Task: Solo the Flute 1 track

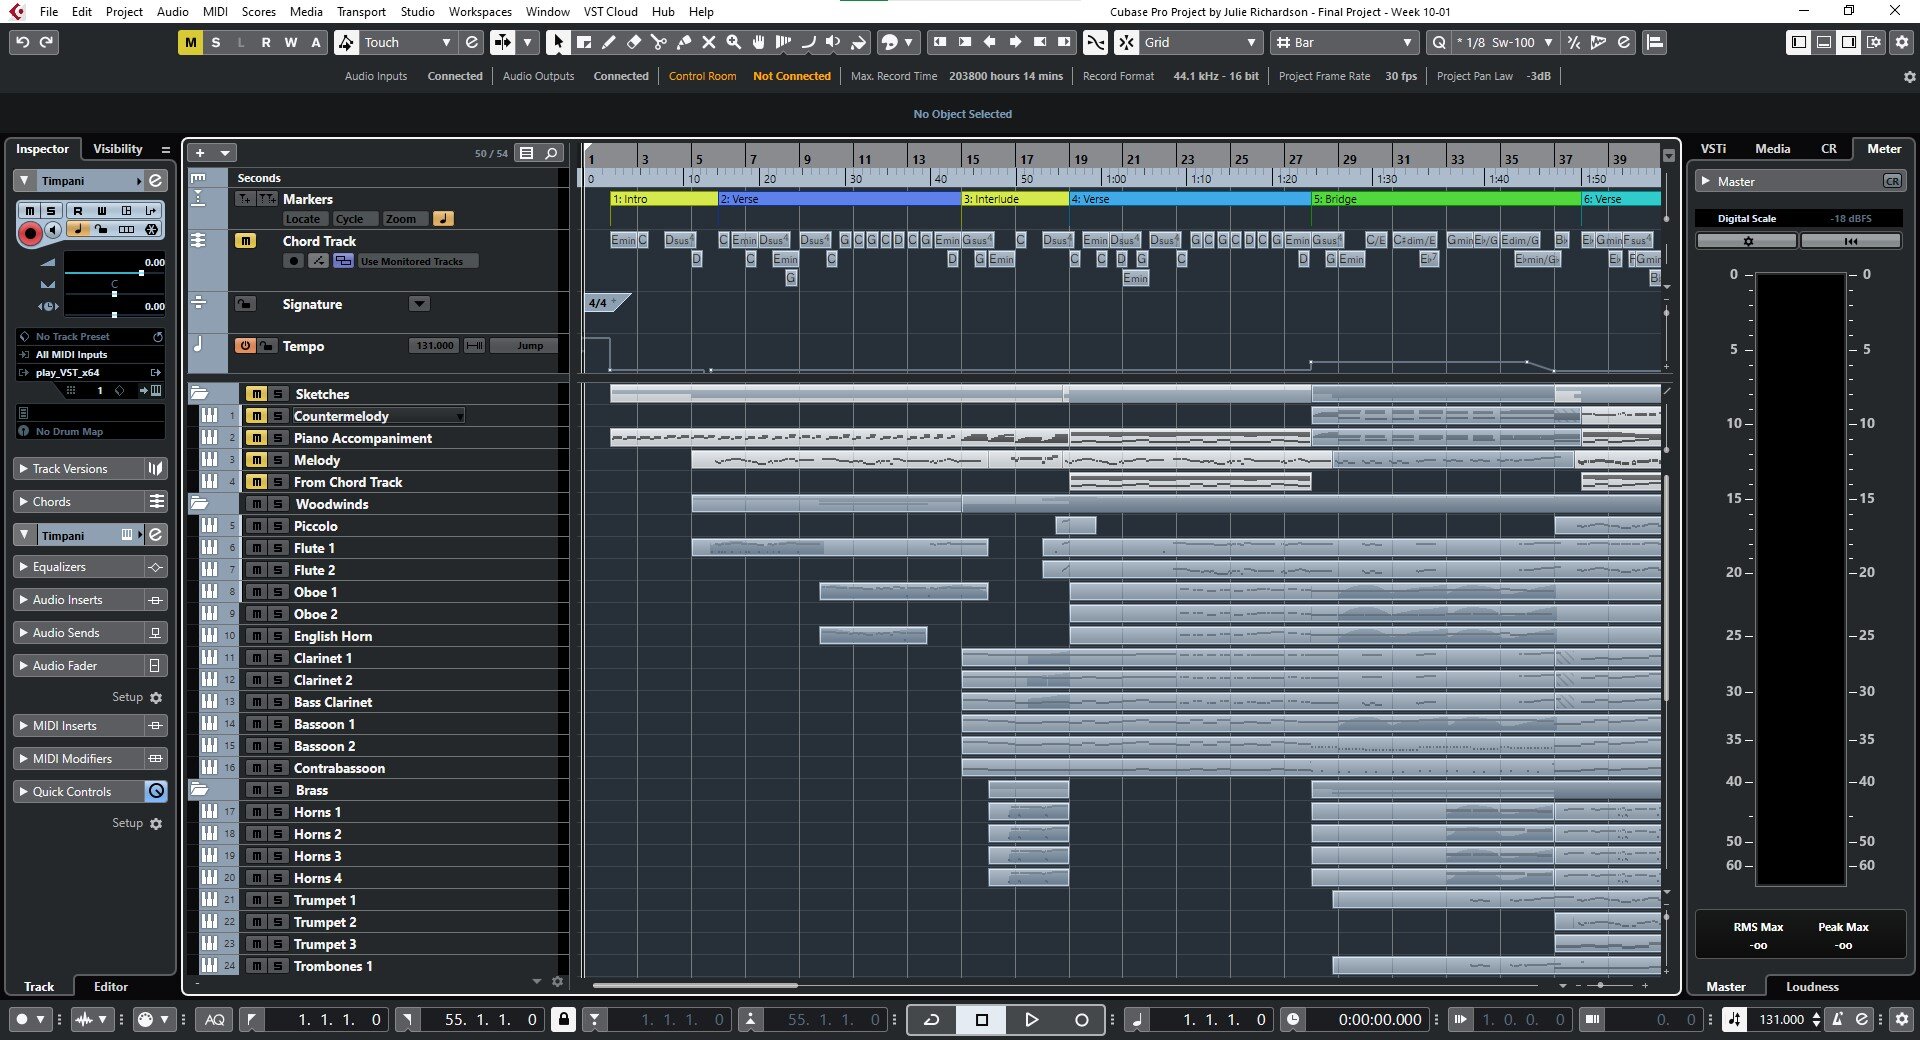Action: pyautogui.click(x=277, y=548)
